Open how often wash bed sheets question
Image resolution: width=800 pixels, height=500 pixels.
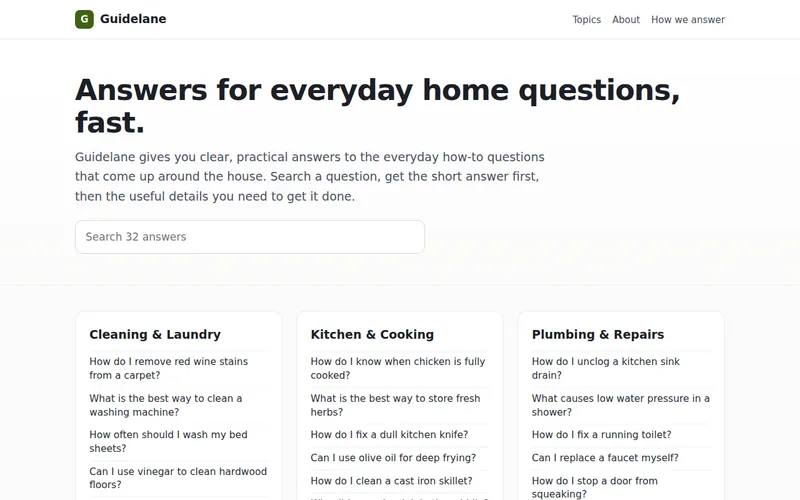click(168, 441)
